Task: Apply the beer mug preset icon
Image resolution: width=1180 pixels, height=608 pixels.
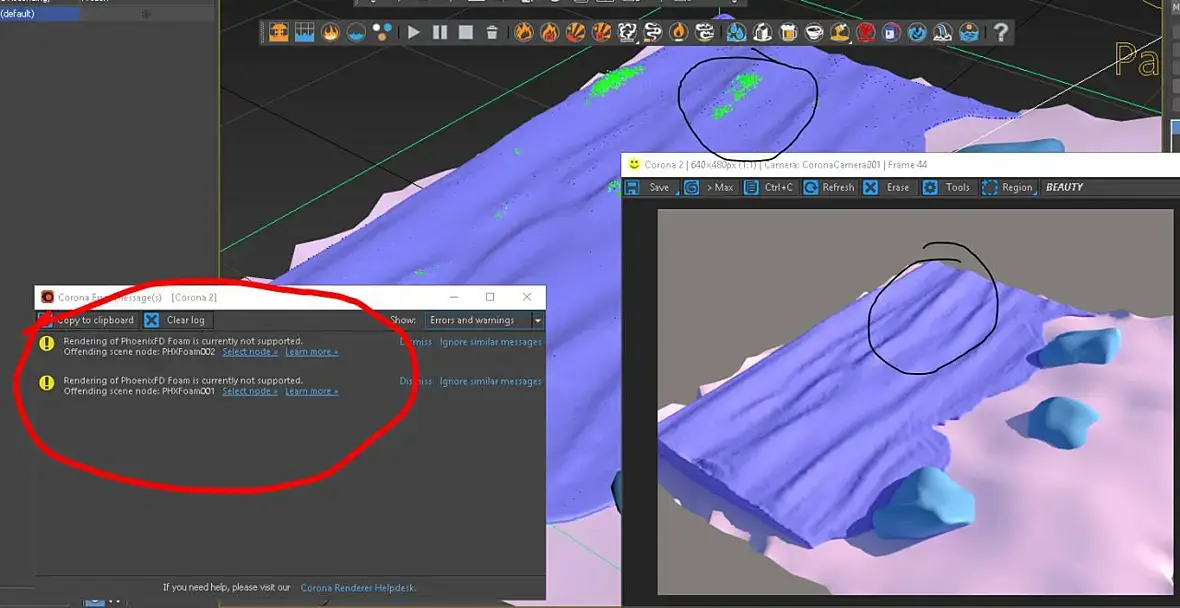Action: [788, 32]
